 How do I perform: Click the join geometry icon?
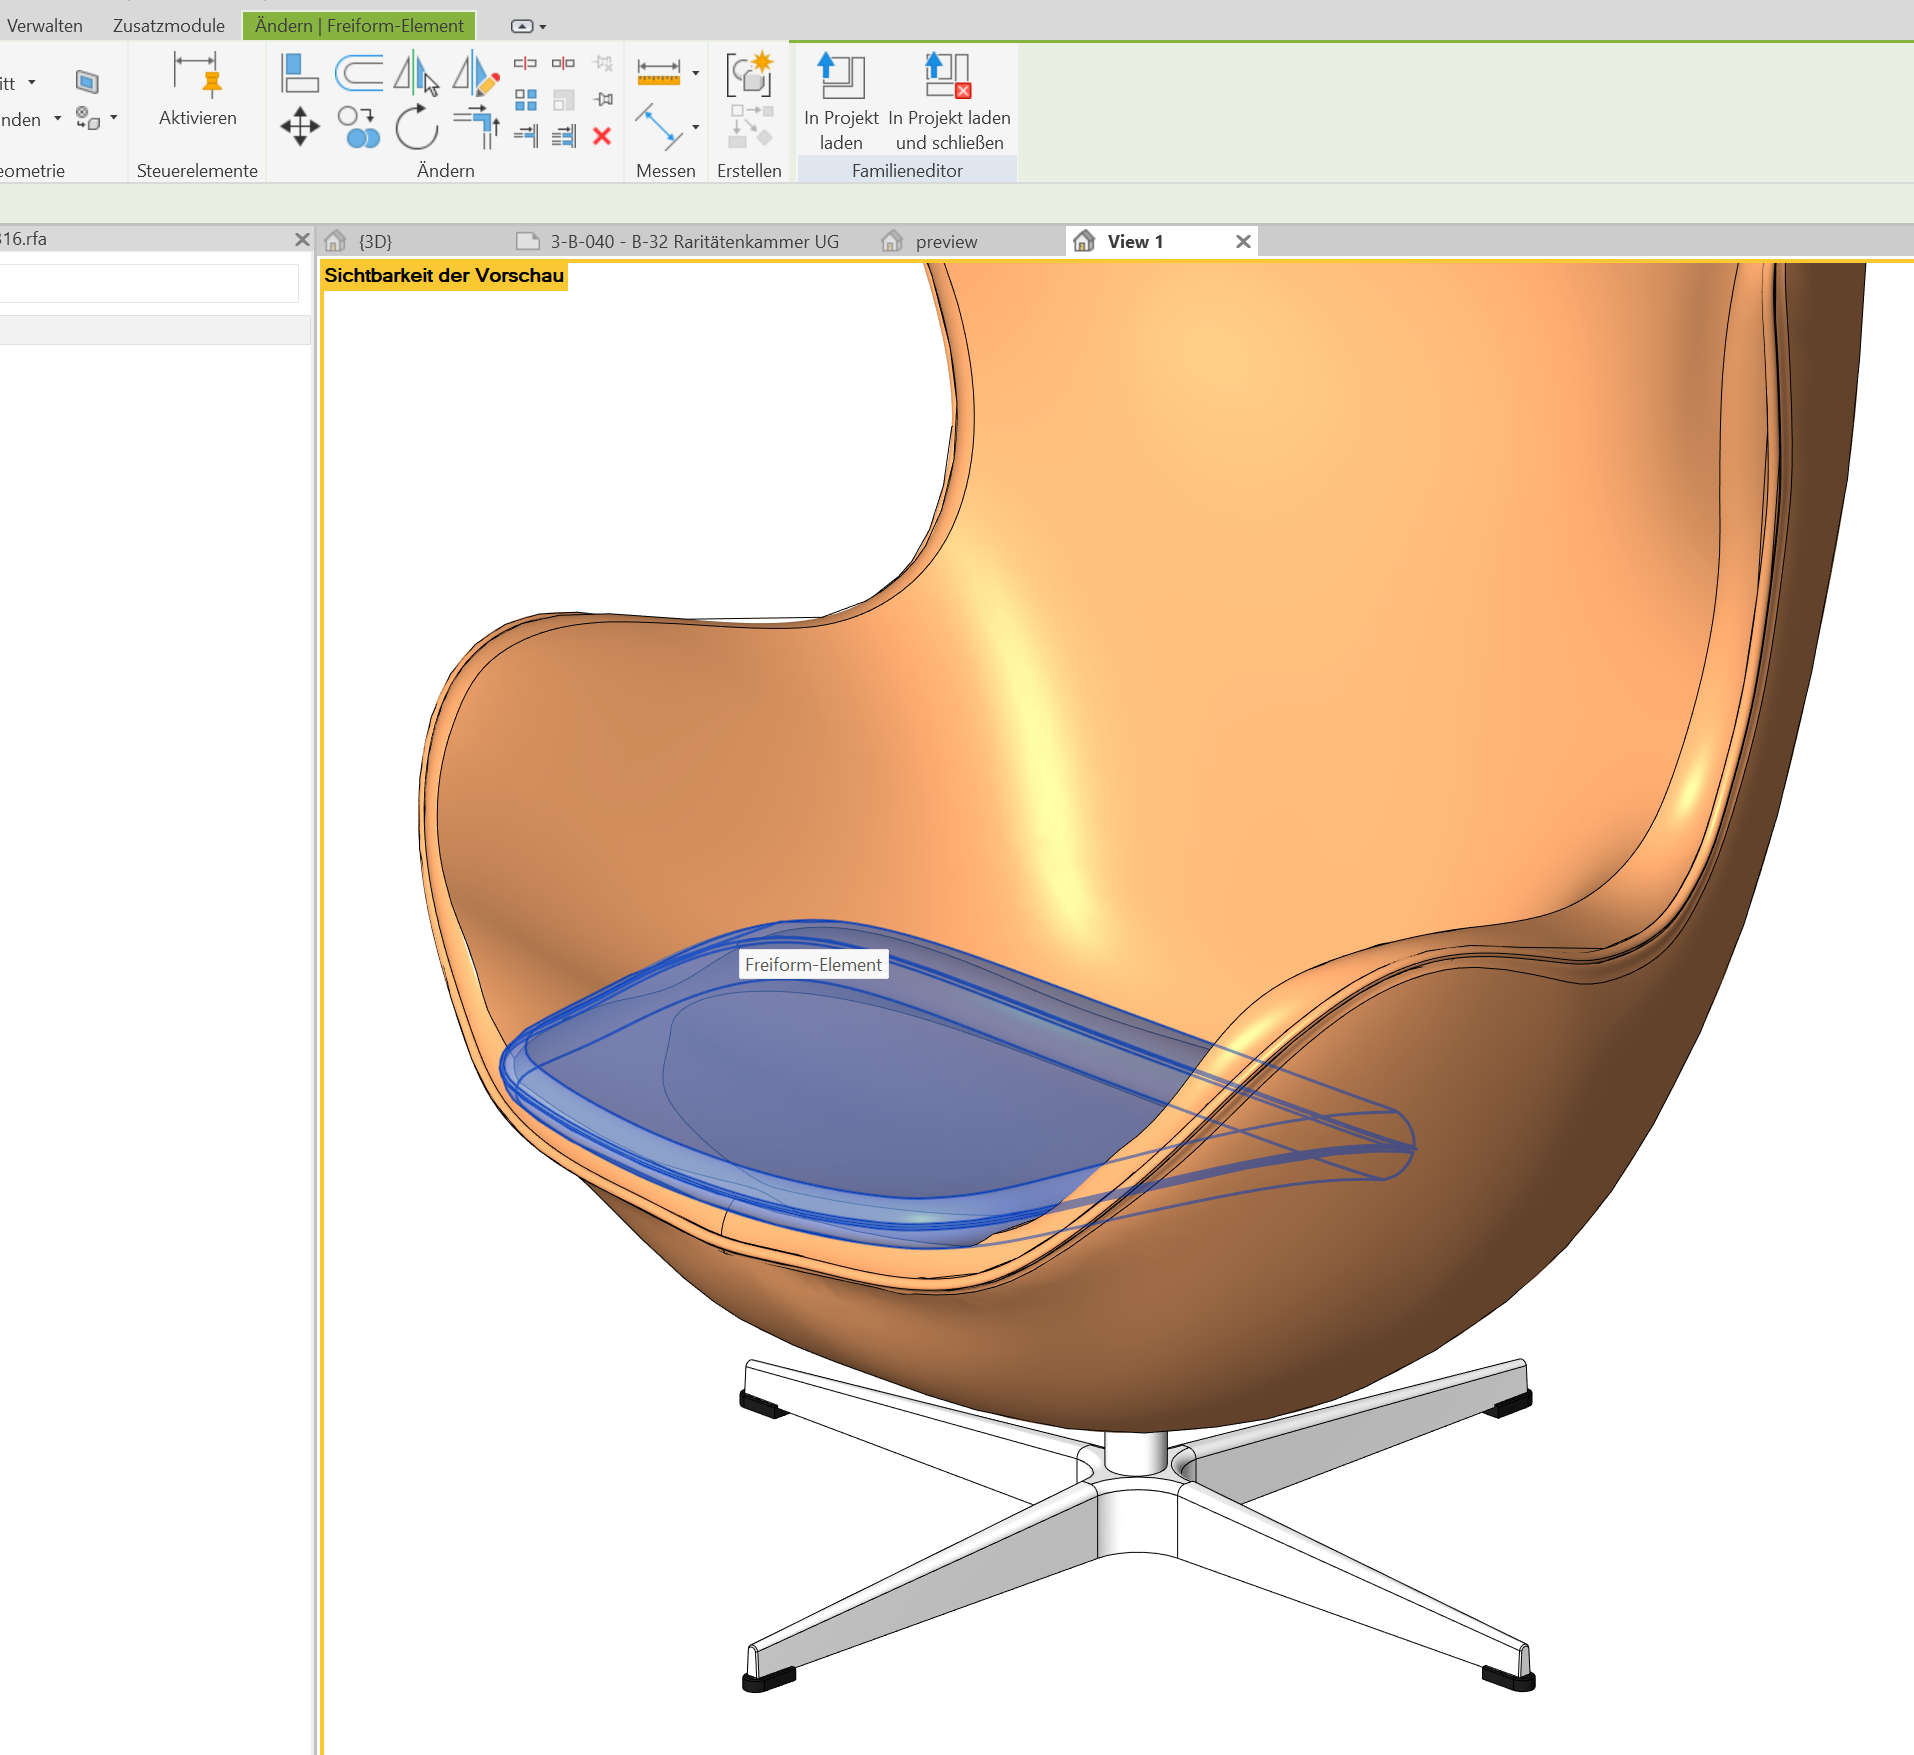pyautogui.click(x=88, y=118)
